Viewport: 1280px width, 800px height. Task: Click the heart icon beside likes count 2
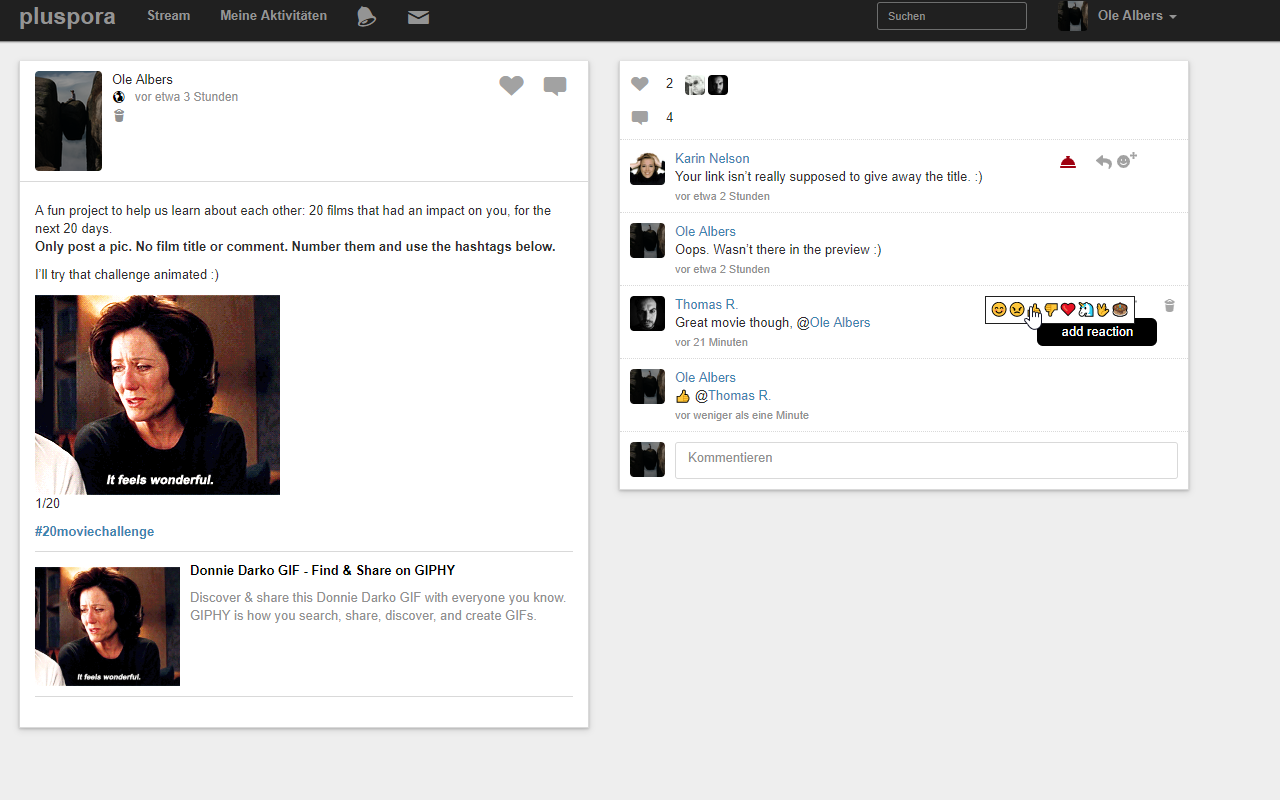[640, 84]
